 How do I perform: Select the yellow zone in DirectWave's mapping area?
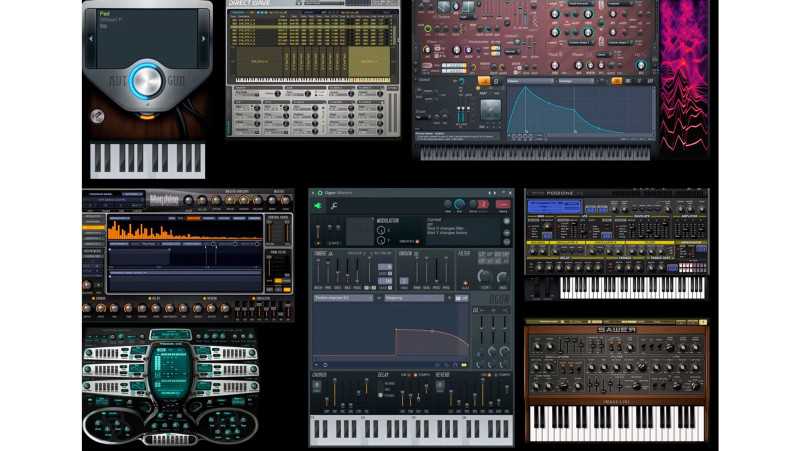(369, 62)
